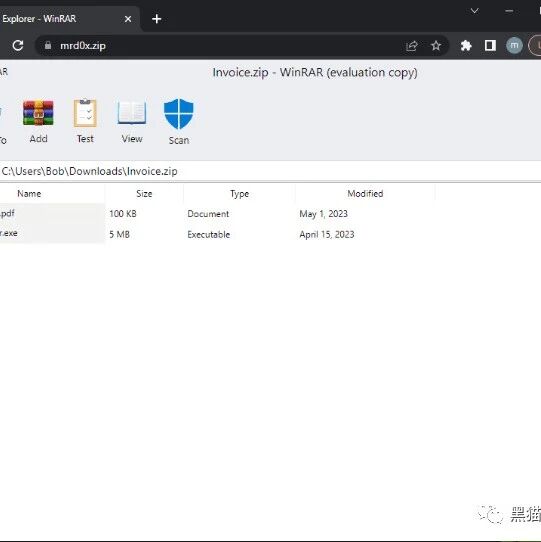
Task: Run the Scan shield icon
Action: tap(178, 114)
